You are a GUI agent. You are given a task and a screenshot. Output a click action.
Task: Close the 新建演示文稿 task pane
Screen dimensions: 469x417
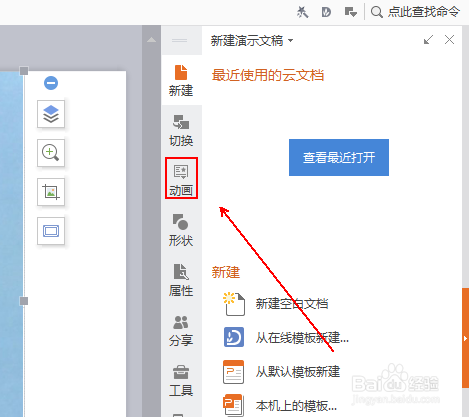point(449,40)
